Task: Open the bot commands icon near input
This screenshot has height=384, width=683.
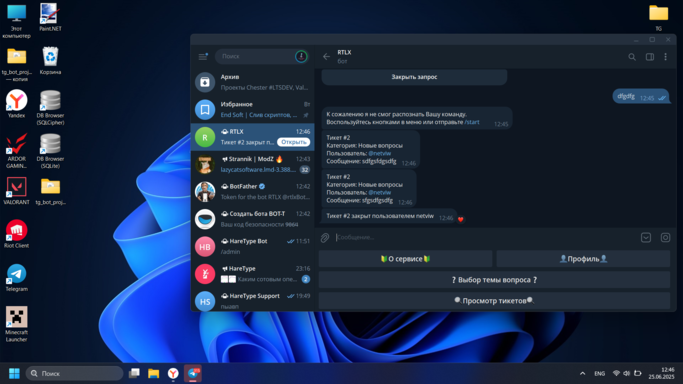Action: (x=665, y=237)
